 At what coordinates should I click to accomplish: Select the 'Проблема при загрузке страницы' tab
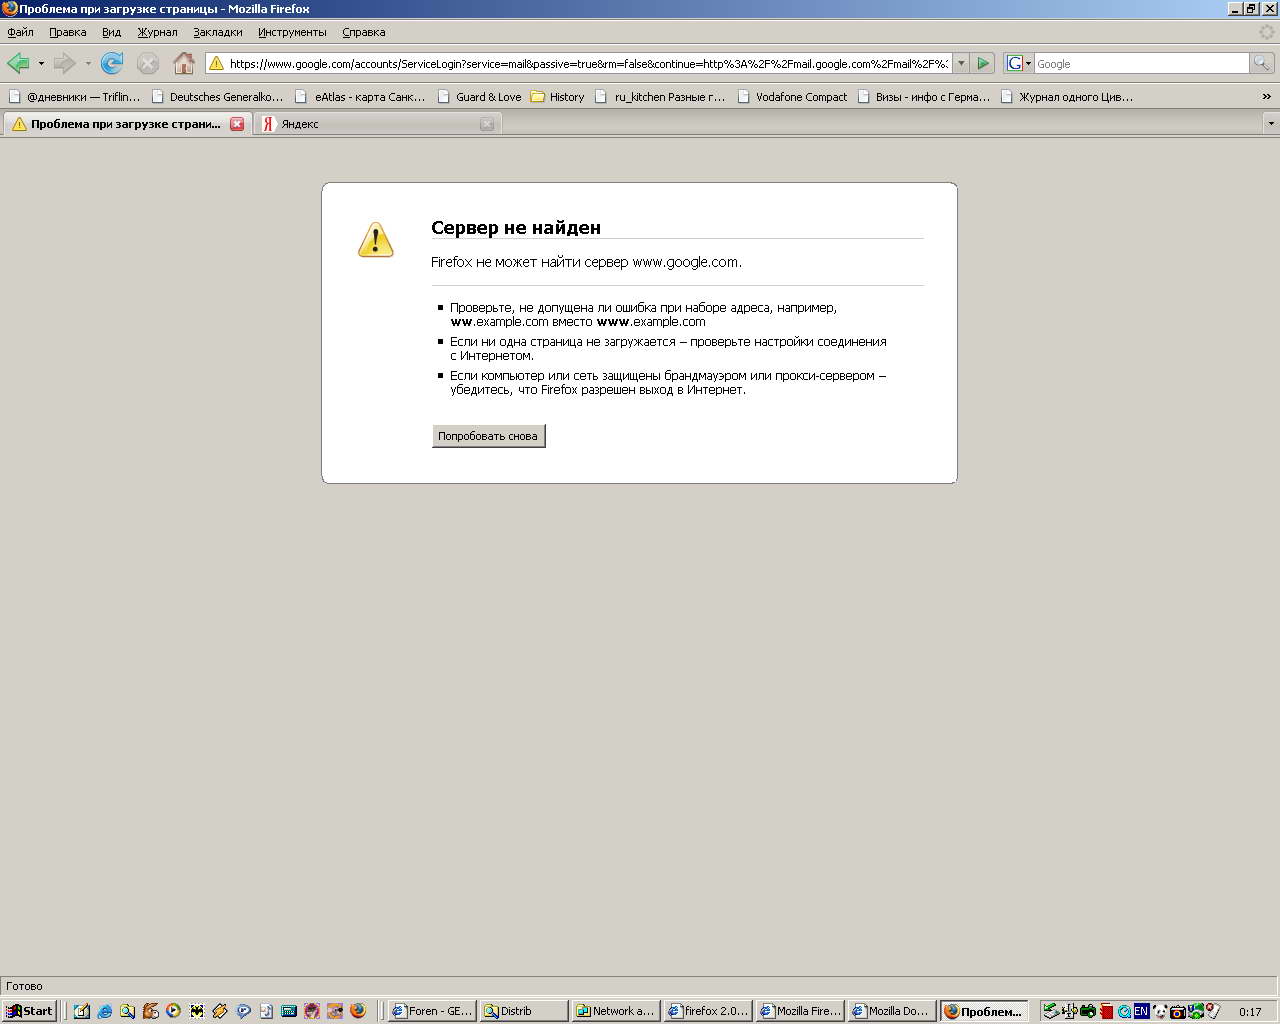[x=126, y=124]
